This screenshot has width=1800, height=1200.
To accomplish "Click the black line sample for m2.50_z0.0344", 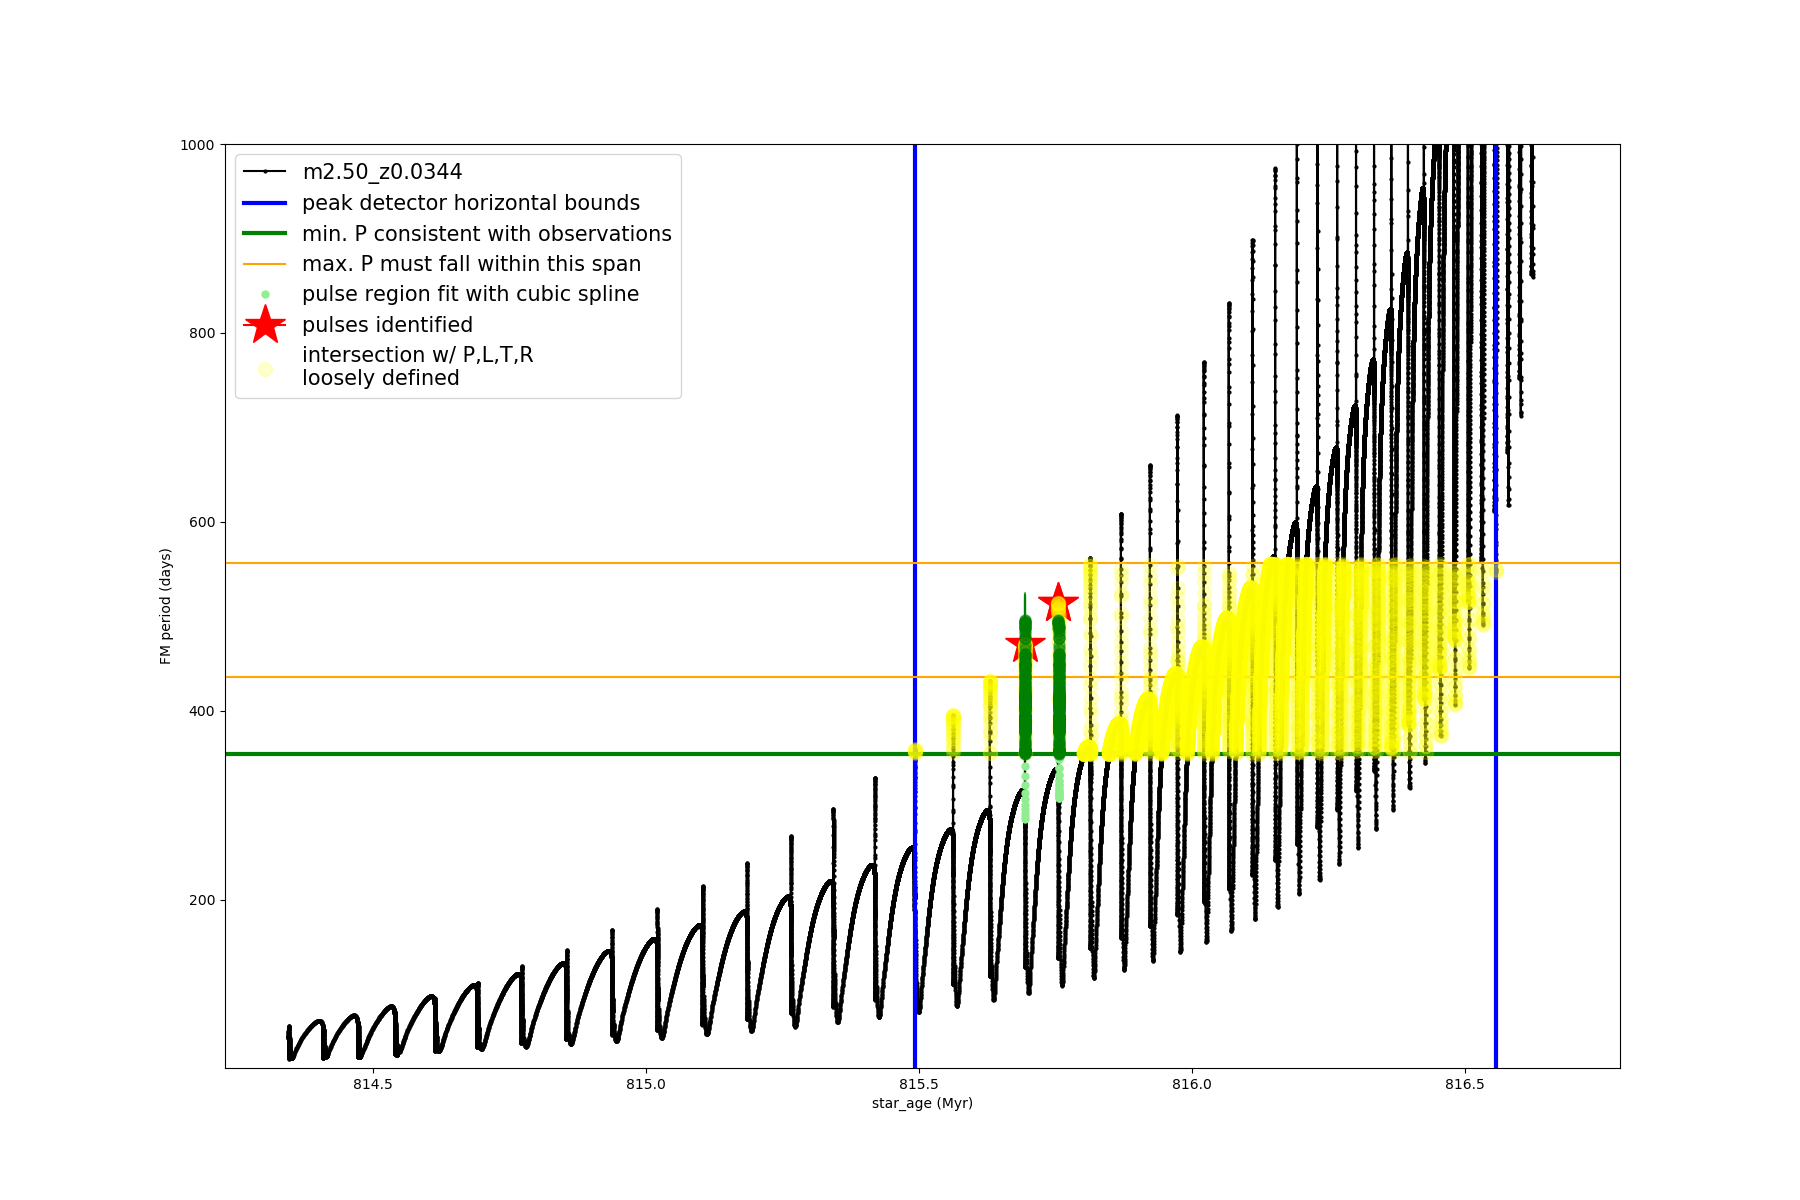I will point(265,172).
